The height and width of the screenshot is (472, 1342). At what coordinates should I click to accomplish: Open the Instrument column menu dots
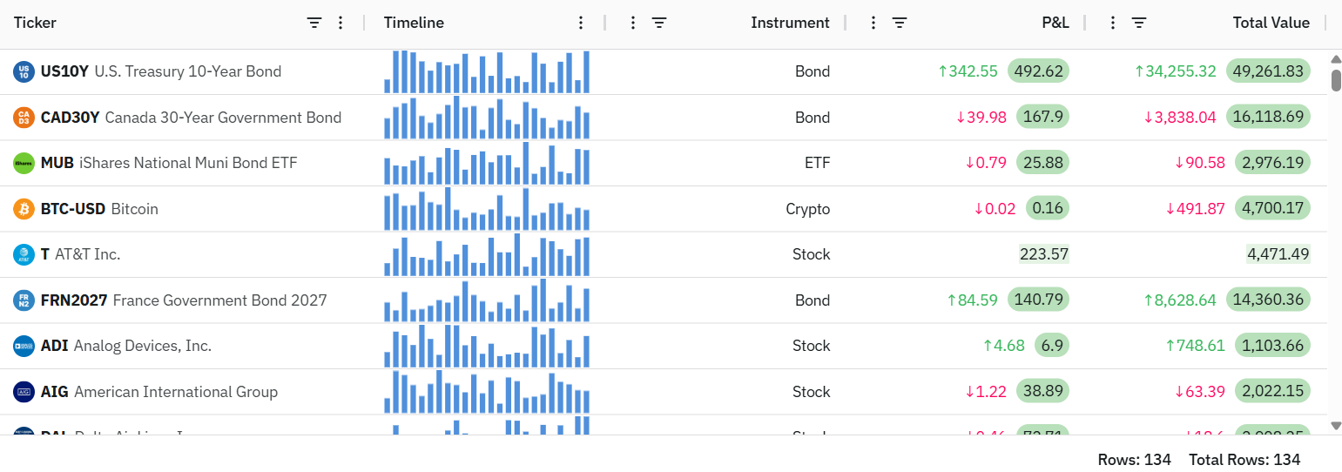632,23
